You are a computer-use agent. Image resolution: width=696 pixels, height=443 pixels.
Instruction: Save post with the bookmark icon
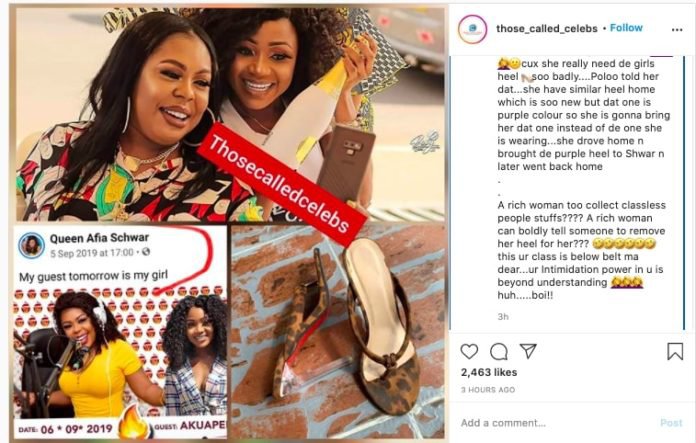[x=675, y=351]
